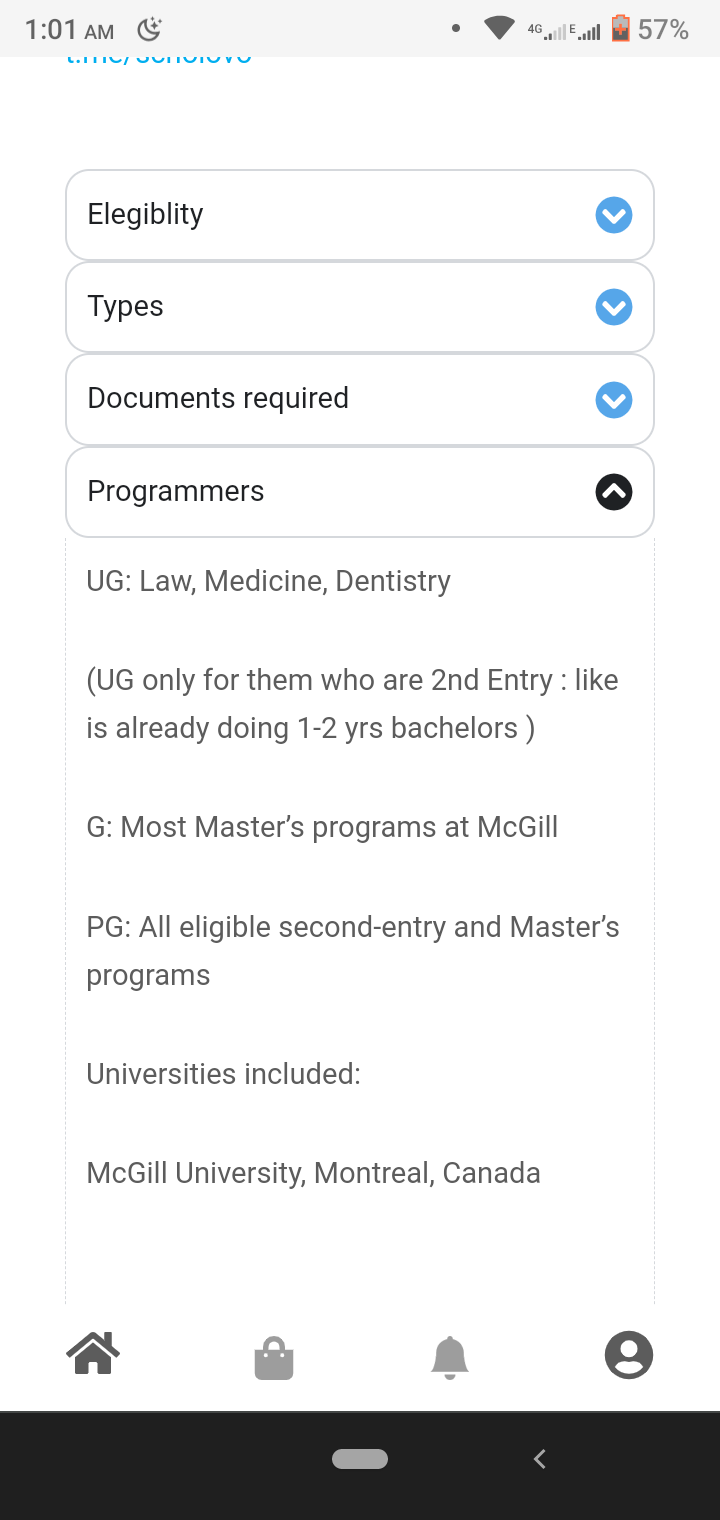This screenshot has width=720, height=1520.
Task: Tap the Elegiblity accordion header
Action: point(300,215)
